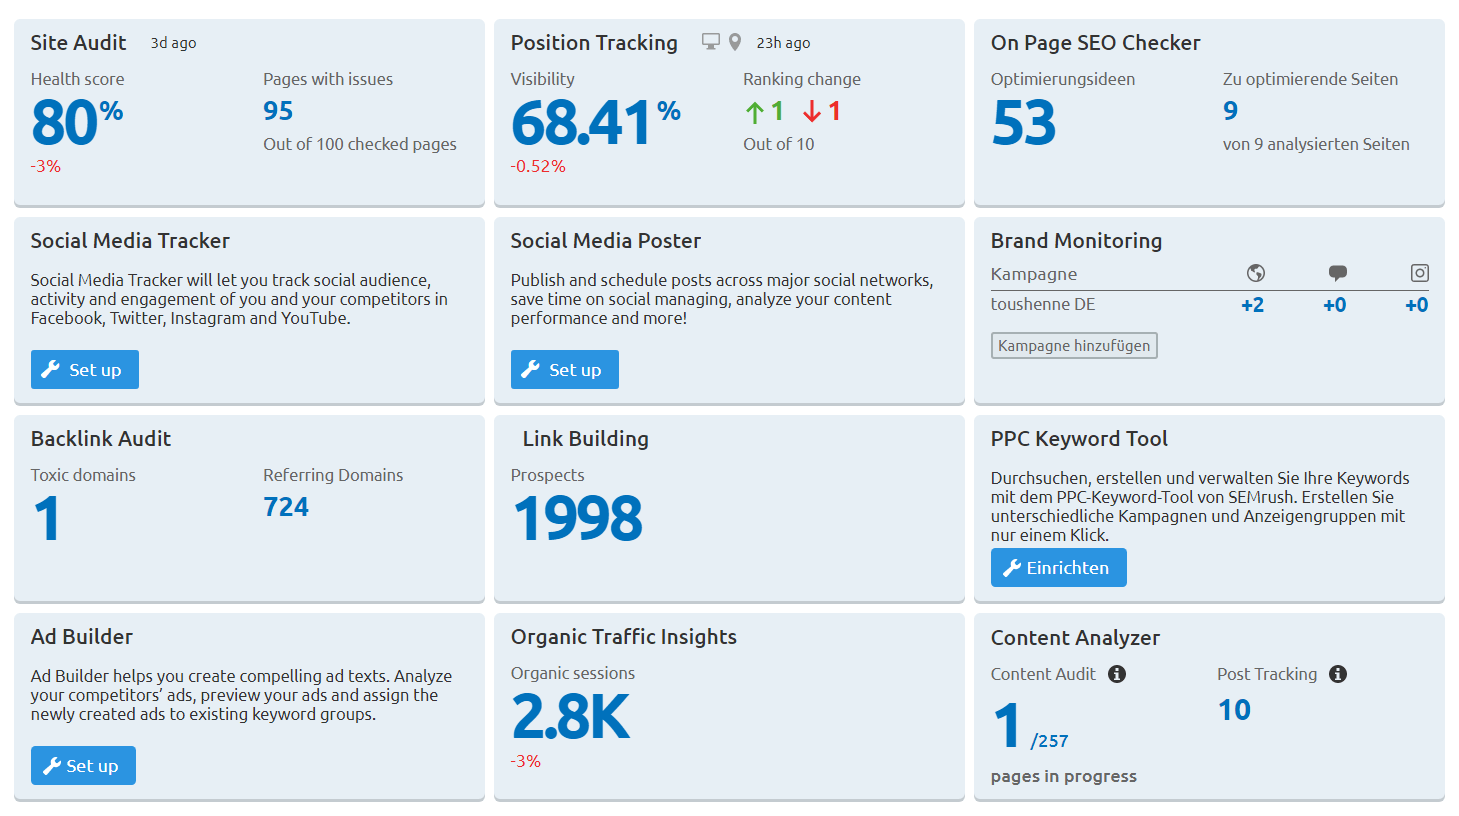Open the 1998 Link Building prospects

pos(577,519)
